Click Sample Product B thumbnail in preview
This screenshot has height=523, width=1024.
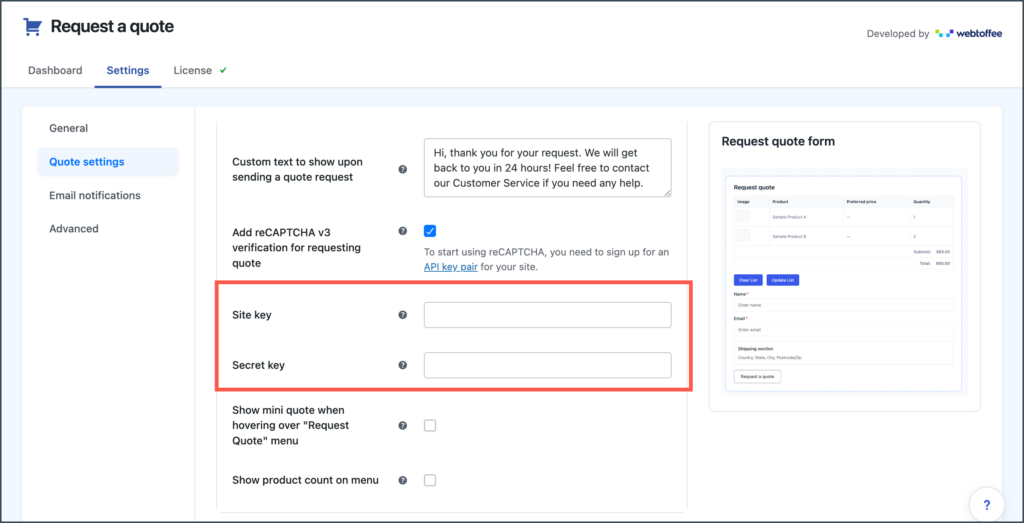click(x=744, y=236)
